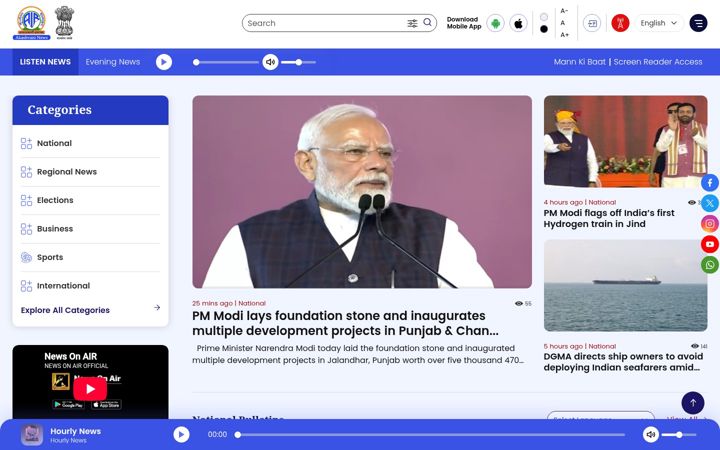720x450 pixels.
Task: Select the light theme circle
Action: click(544, 17)
